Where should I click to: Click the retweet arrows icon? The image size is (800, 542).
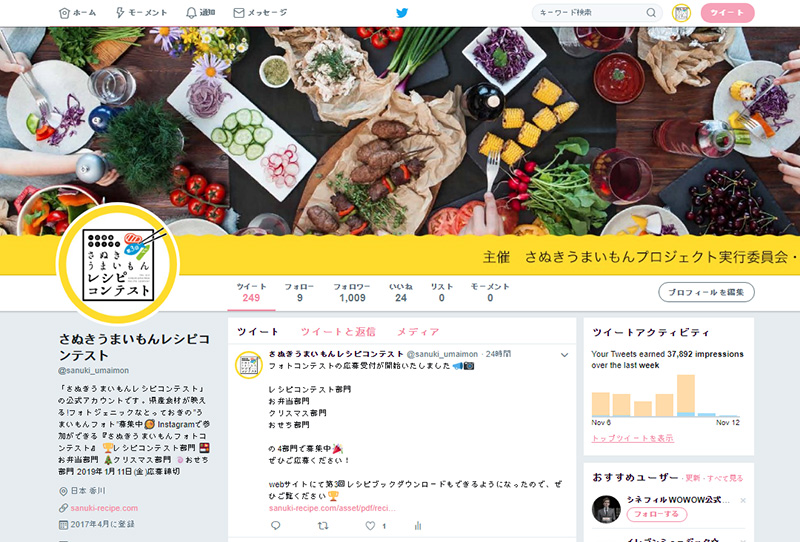click(323, 525)
